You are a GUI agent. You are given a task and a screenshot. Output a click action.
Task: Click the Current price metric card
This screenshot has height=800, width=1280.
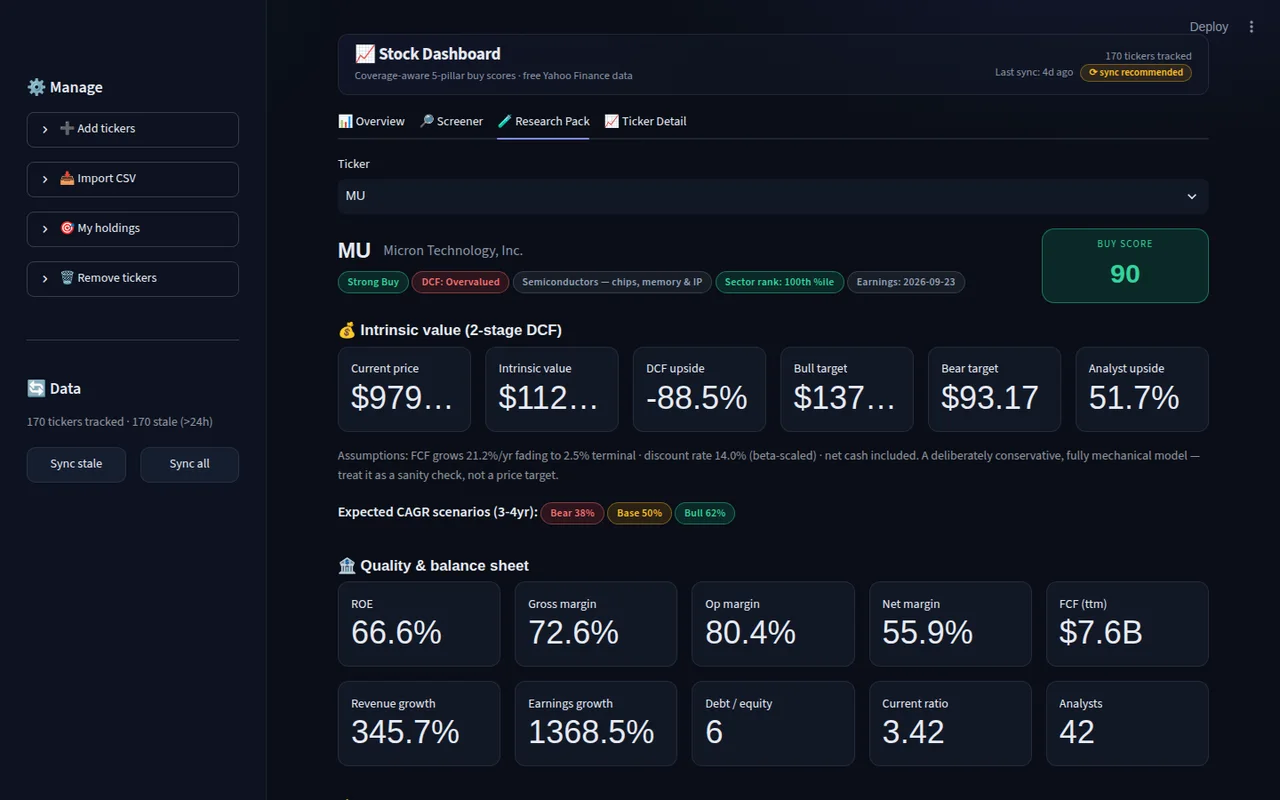(404, 389)
